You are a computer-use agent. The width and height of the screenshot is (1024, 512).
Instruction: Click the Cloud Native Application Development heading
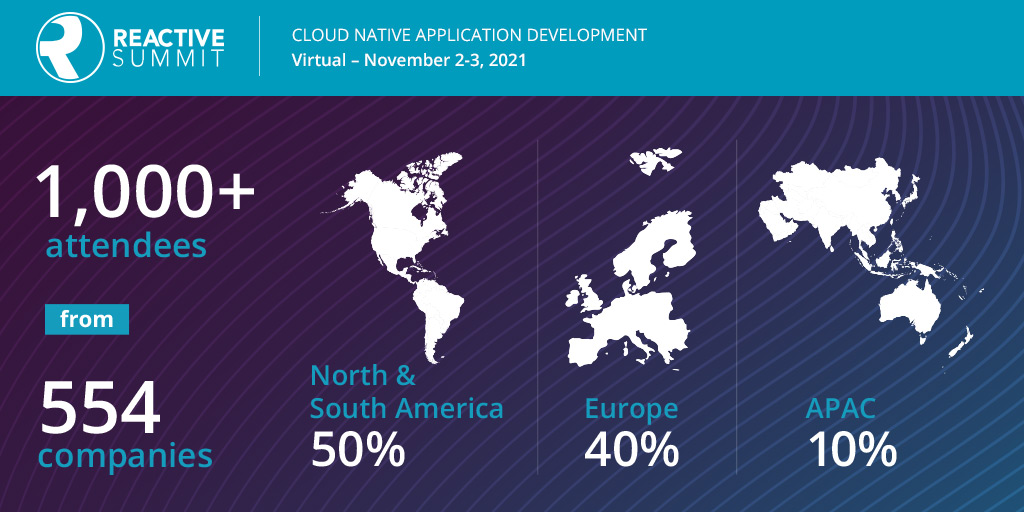[x=469, y=35]
